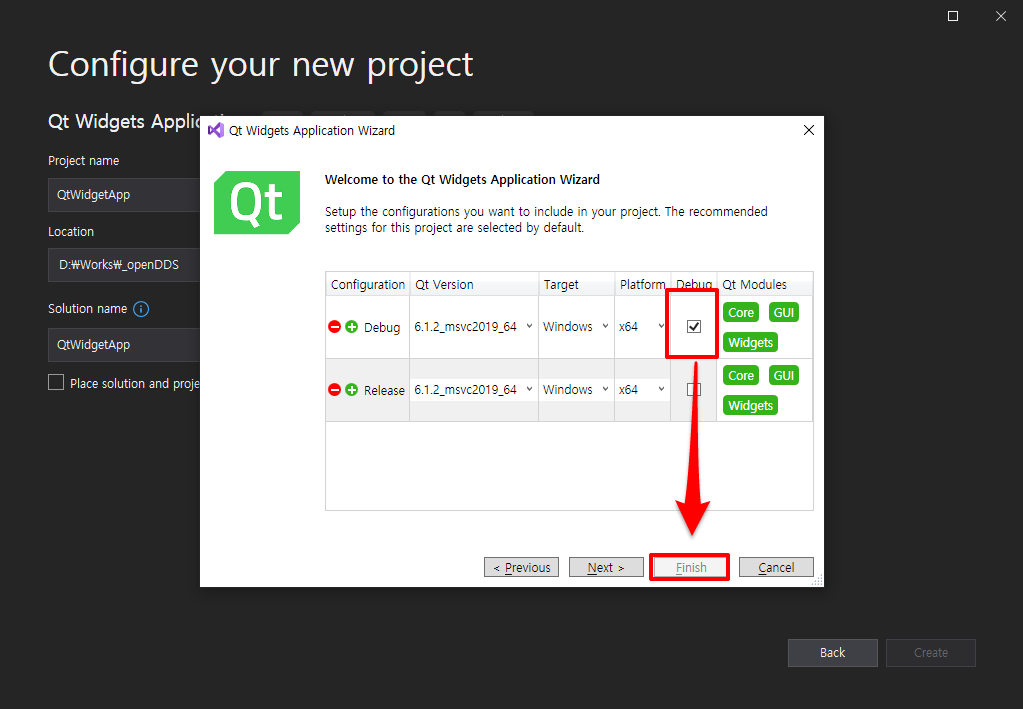Click the Qt logo in the wizard
1023x709 pixels.
click(x=257, y=202)
